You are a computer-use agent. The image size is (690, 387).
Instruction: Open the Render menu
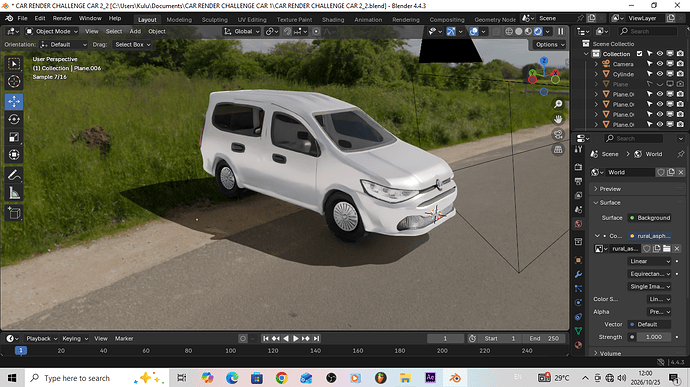[62, 18]
